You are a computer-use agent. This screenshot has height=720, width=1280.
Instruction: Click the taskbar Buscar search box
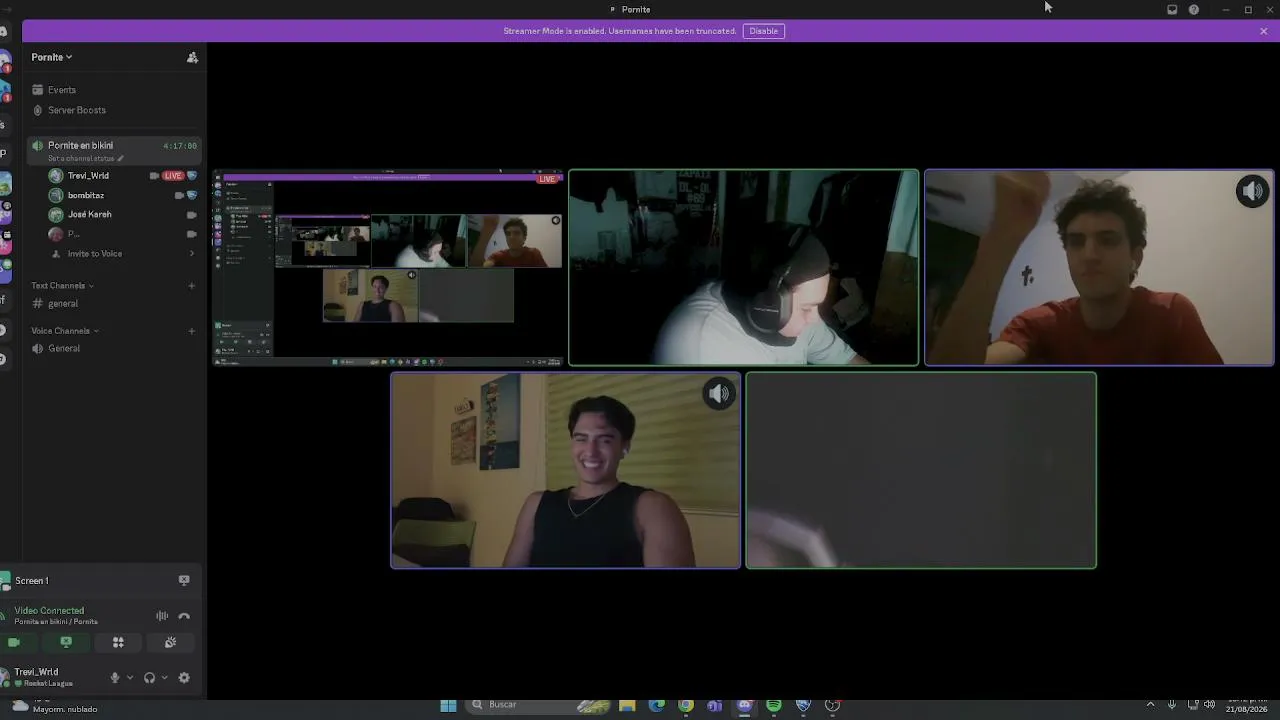[x=540, y=705]
